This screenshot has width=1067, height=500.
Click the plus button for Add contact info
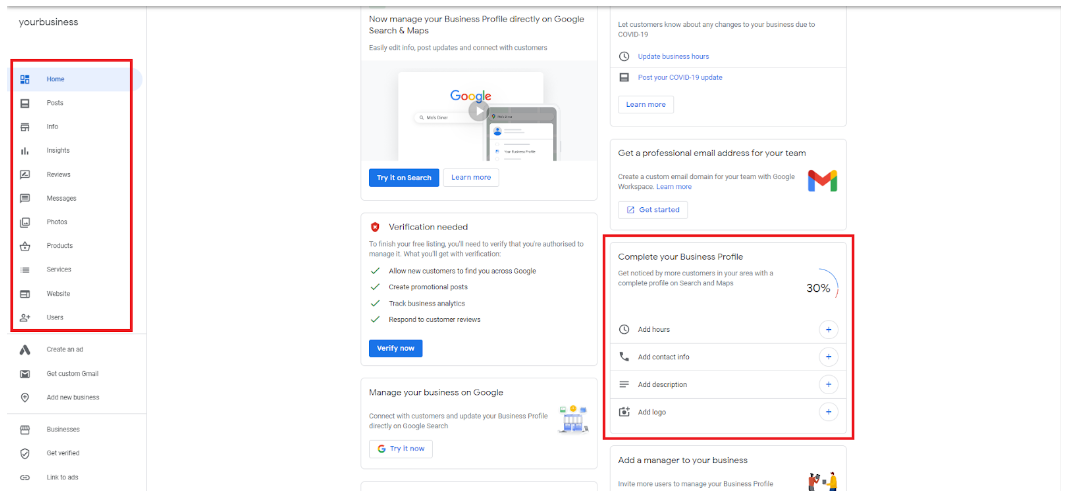click(x=828, y=357)
